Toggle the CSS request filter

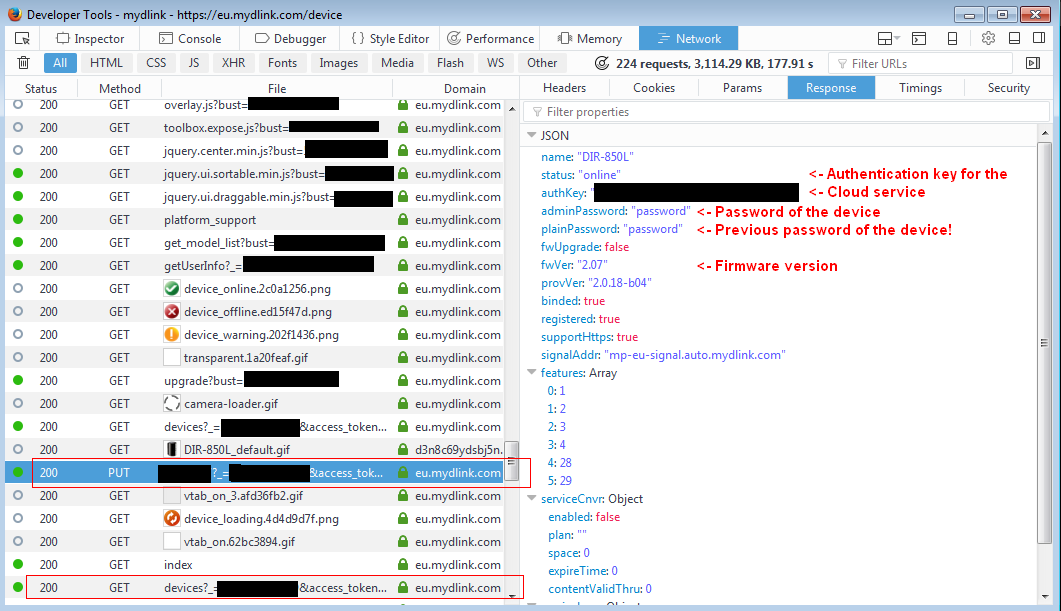tap(156, 63)
